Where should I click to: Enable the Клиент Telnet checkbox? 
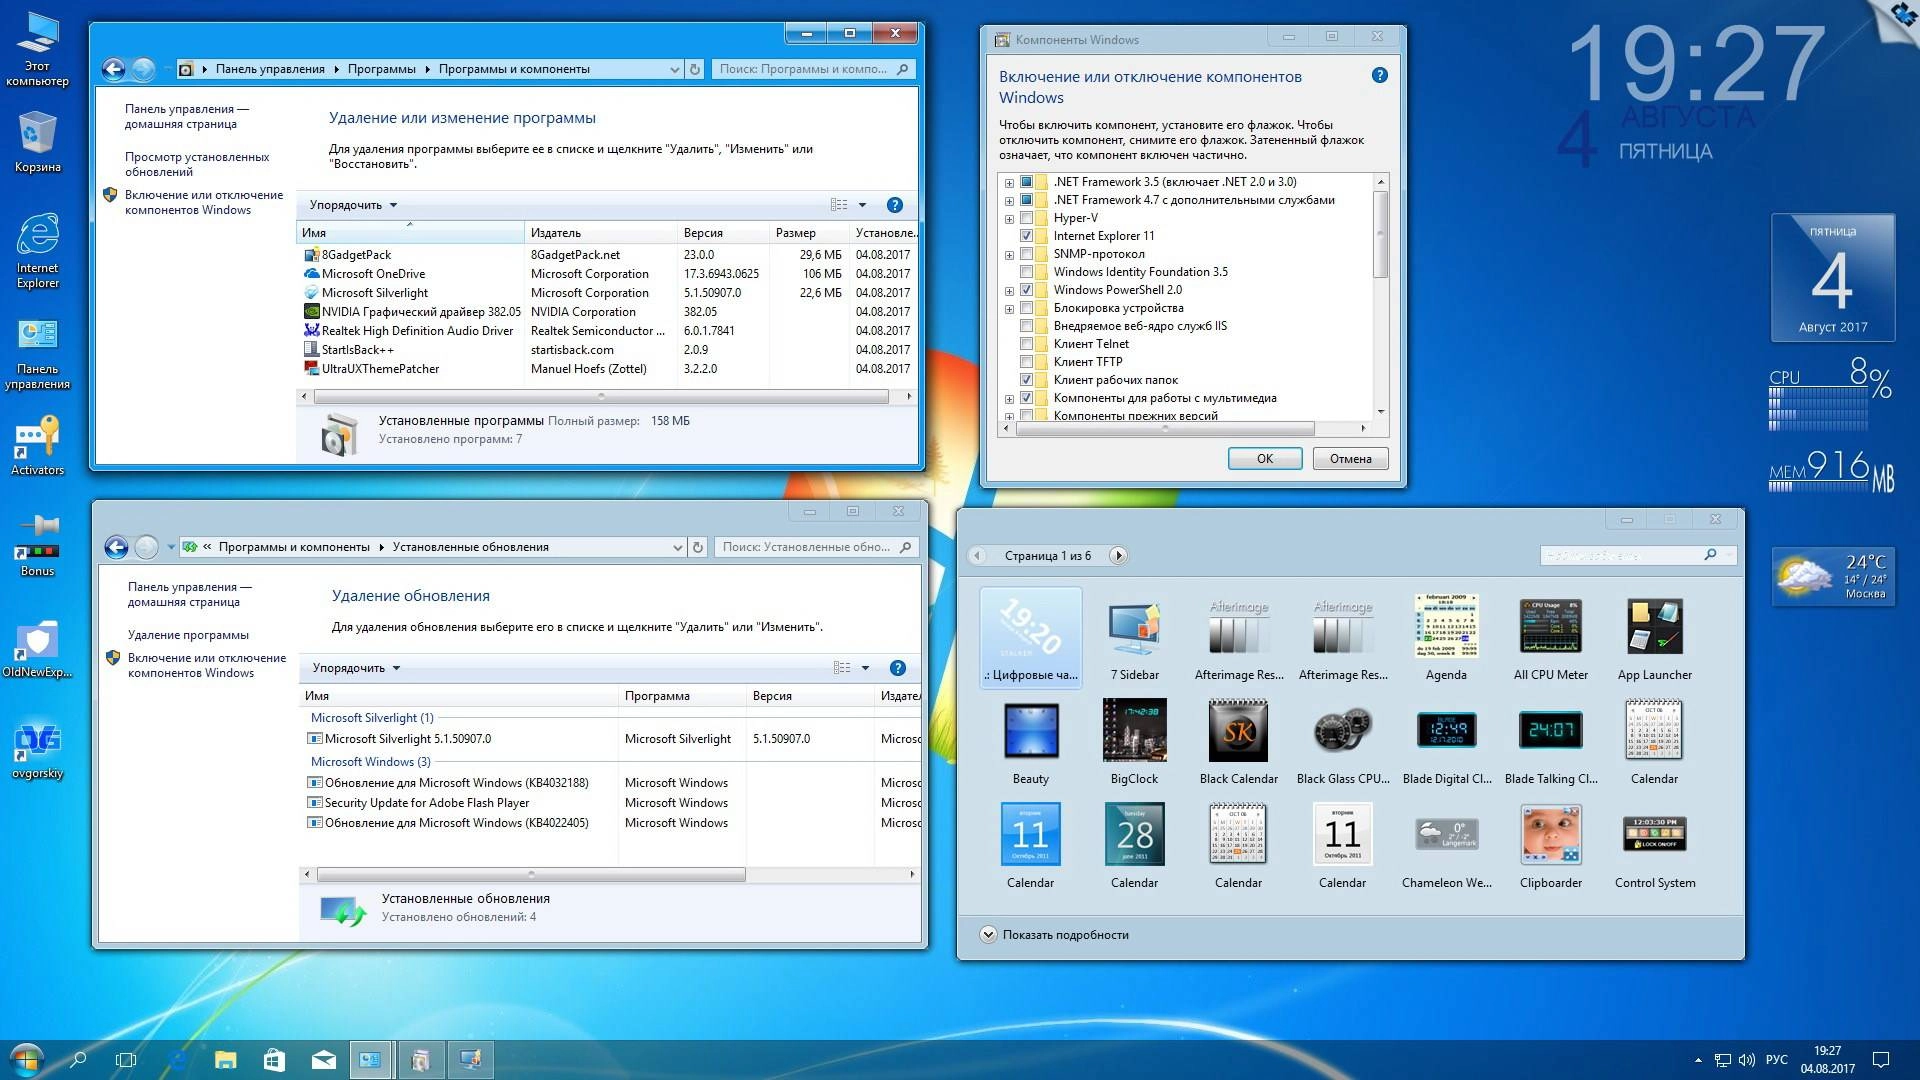pos(1026,344)
